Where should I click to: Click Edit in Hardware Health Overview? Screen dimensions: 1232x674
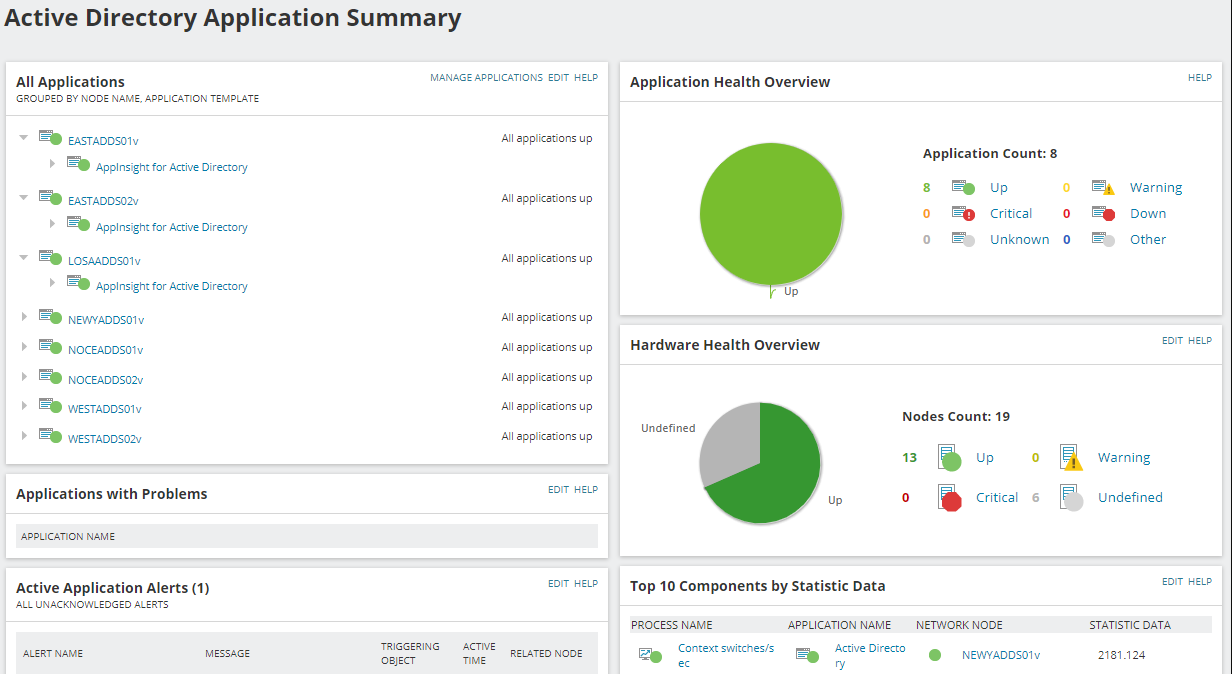[1172, 341]
